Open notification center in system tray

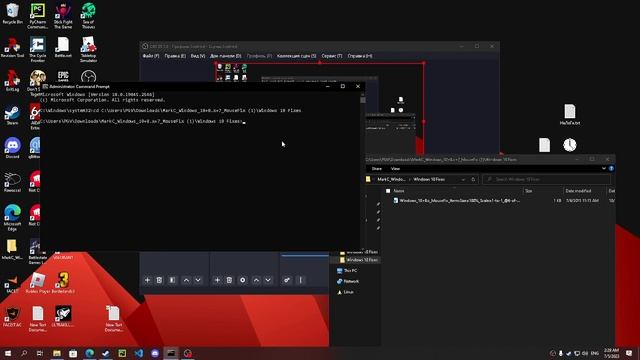[x=629, y=353]
